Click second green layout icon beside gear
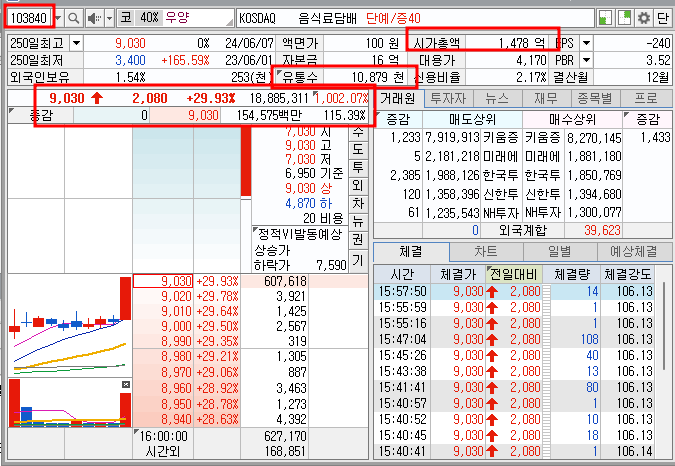This screenshot has height=466, width=675. [624, 18]
